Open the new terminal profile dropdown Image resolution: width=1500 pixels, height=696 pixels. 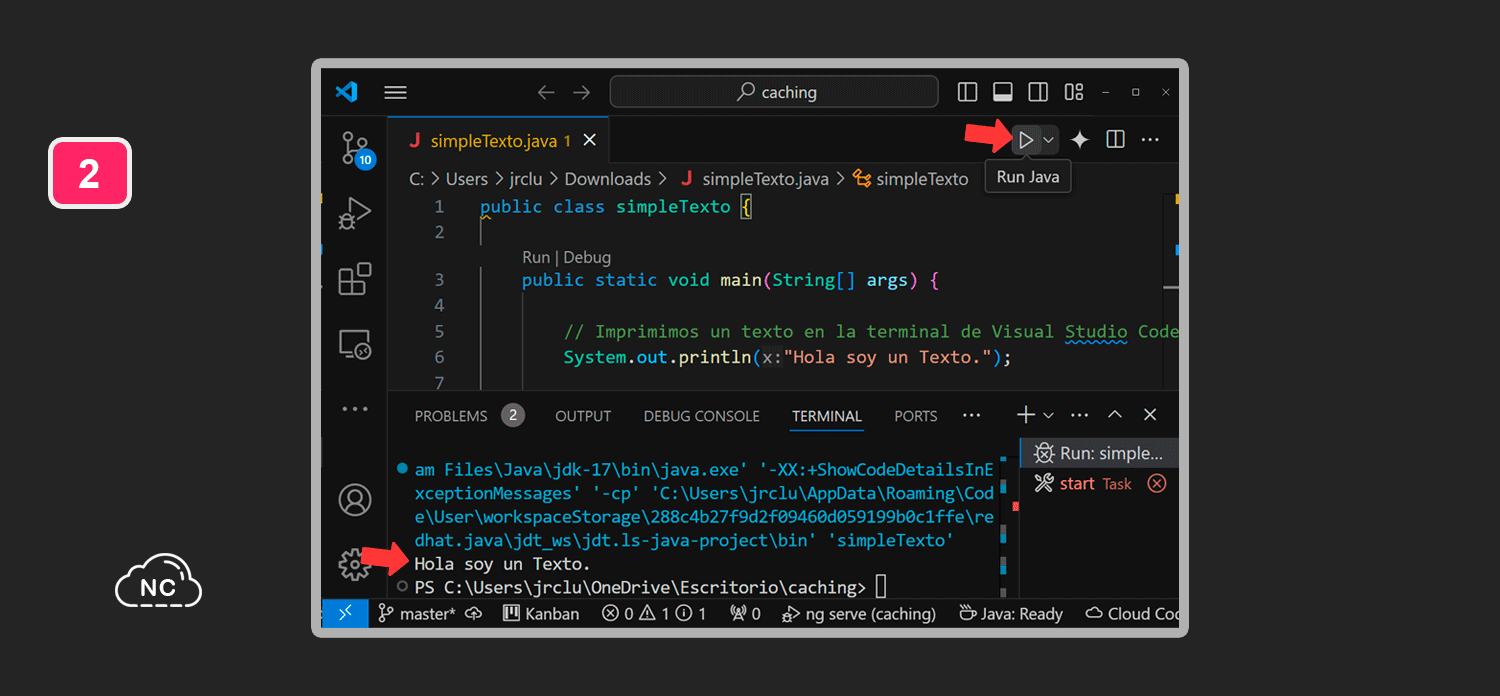tap(1048, 415)
